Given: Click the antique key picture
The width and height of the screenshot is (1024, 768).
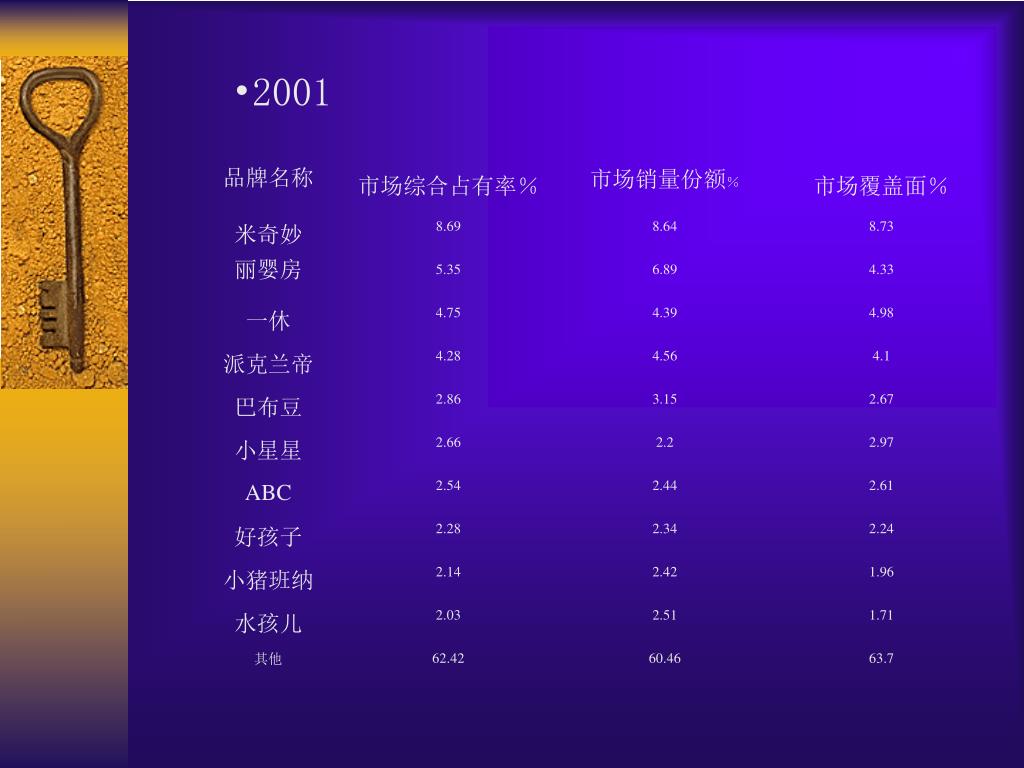Looking at the screenshot, I should click(64, 222).
